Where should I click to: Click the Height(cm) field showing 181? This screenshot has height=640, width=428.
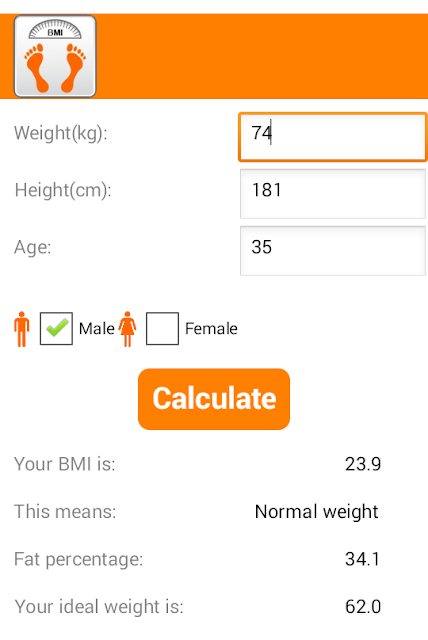(x=333, y=194)
